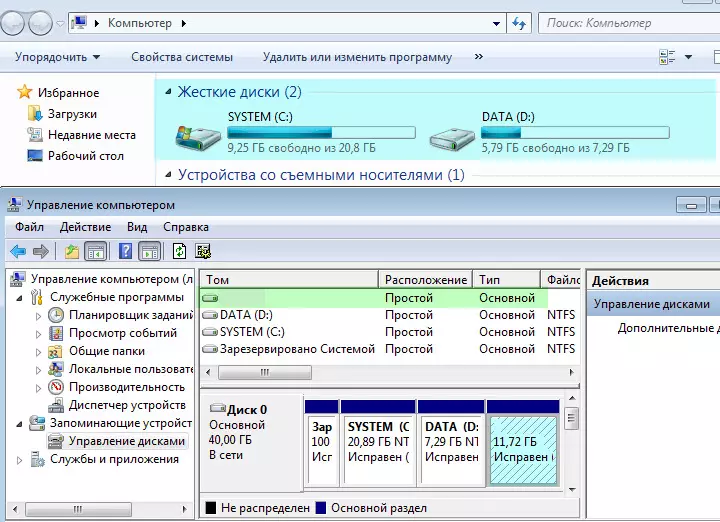Open the Вид menu

136,227
